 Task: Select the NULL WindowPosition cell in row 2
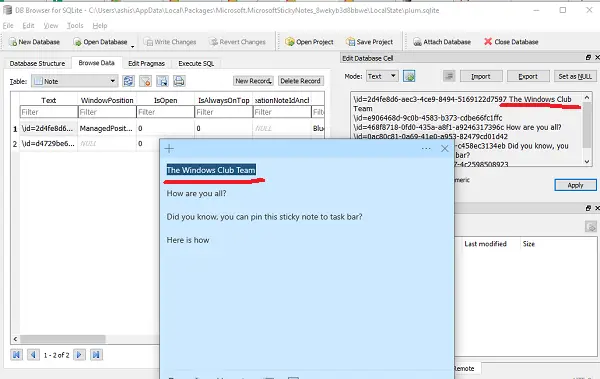click(107, 144)
